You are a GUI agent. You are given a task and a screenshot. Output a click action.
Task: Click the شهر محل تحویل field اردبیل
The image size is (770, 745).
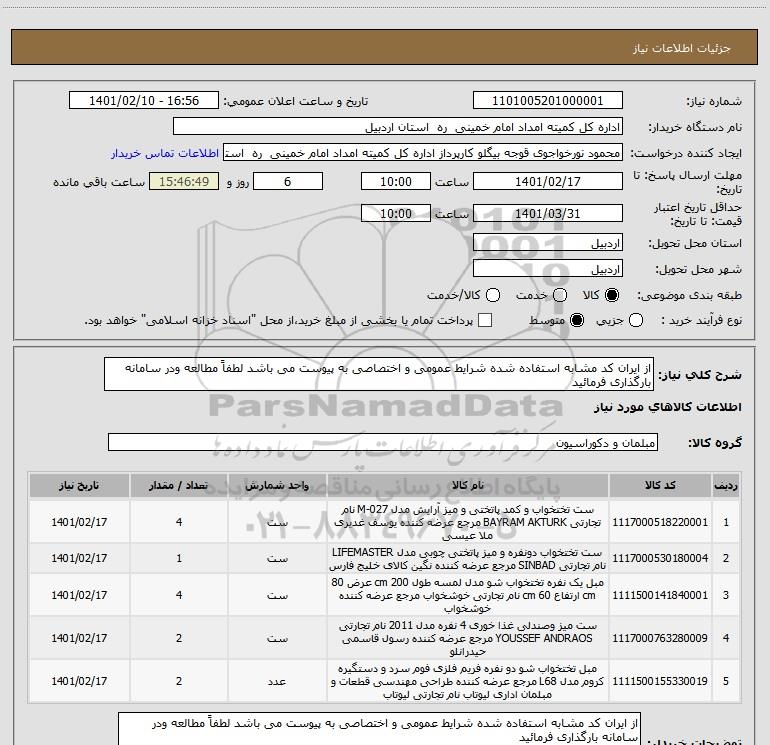point(548,269)
